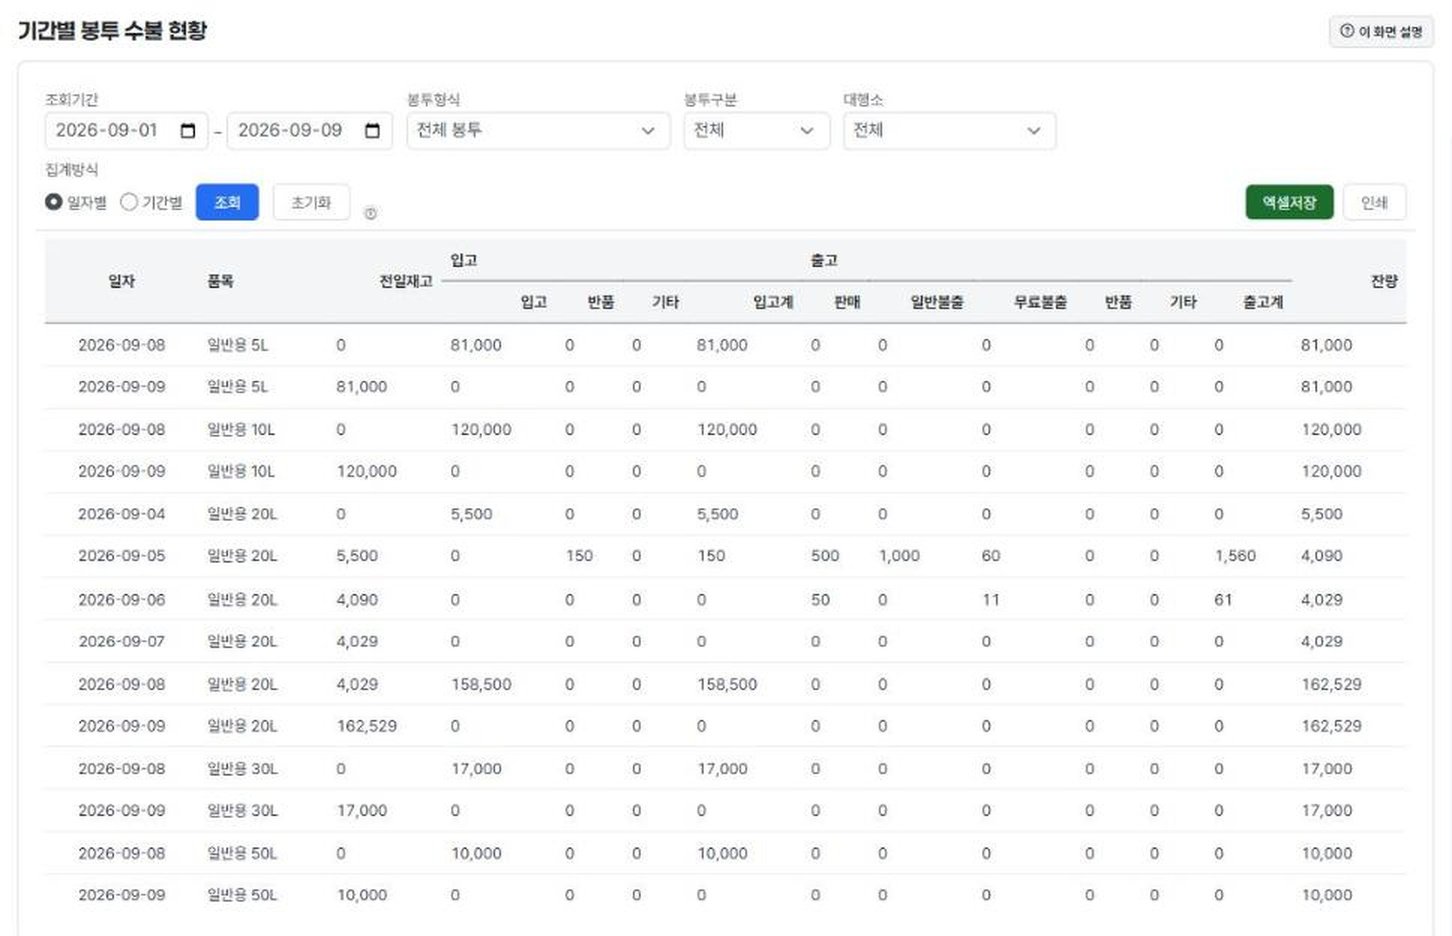Image resolution: width=1452 pixels, height=936 pixels.
Task: Open the calendar picker for start date 2026-09-01
Action: coord(188,131)
